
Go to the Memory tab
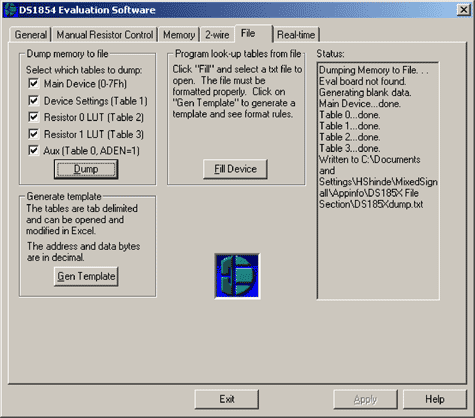pyautogui.click(x=179, y=35)
